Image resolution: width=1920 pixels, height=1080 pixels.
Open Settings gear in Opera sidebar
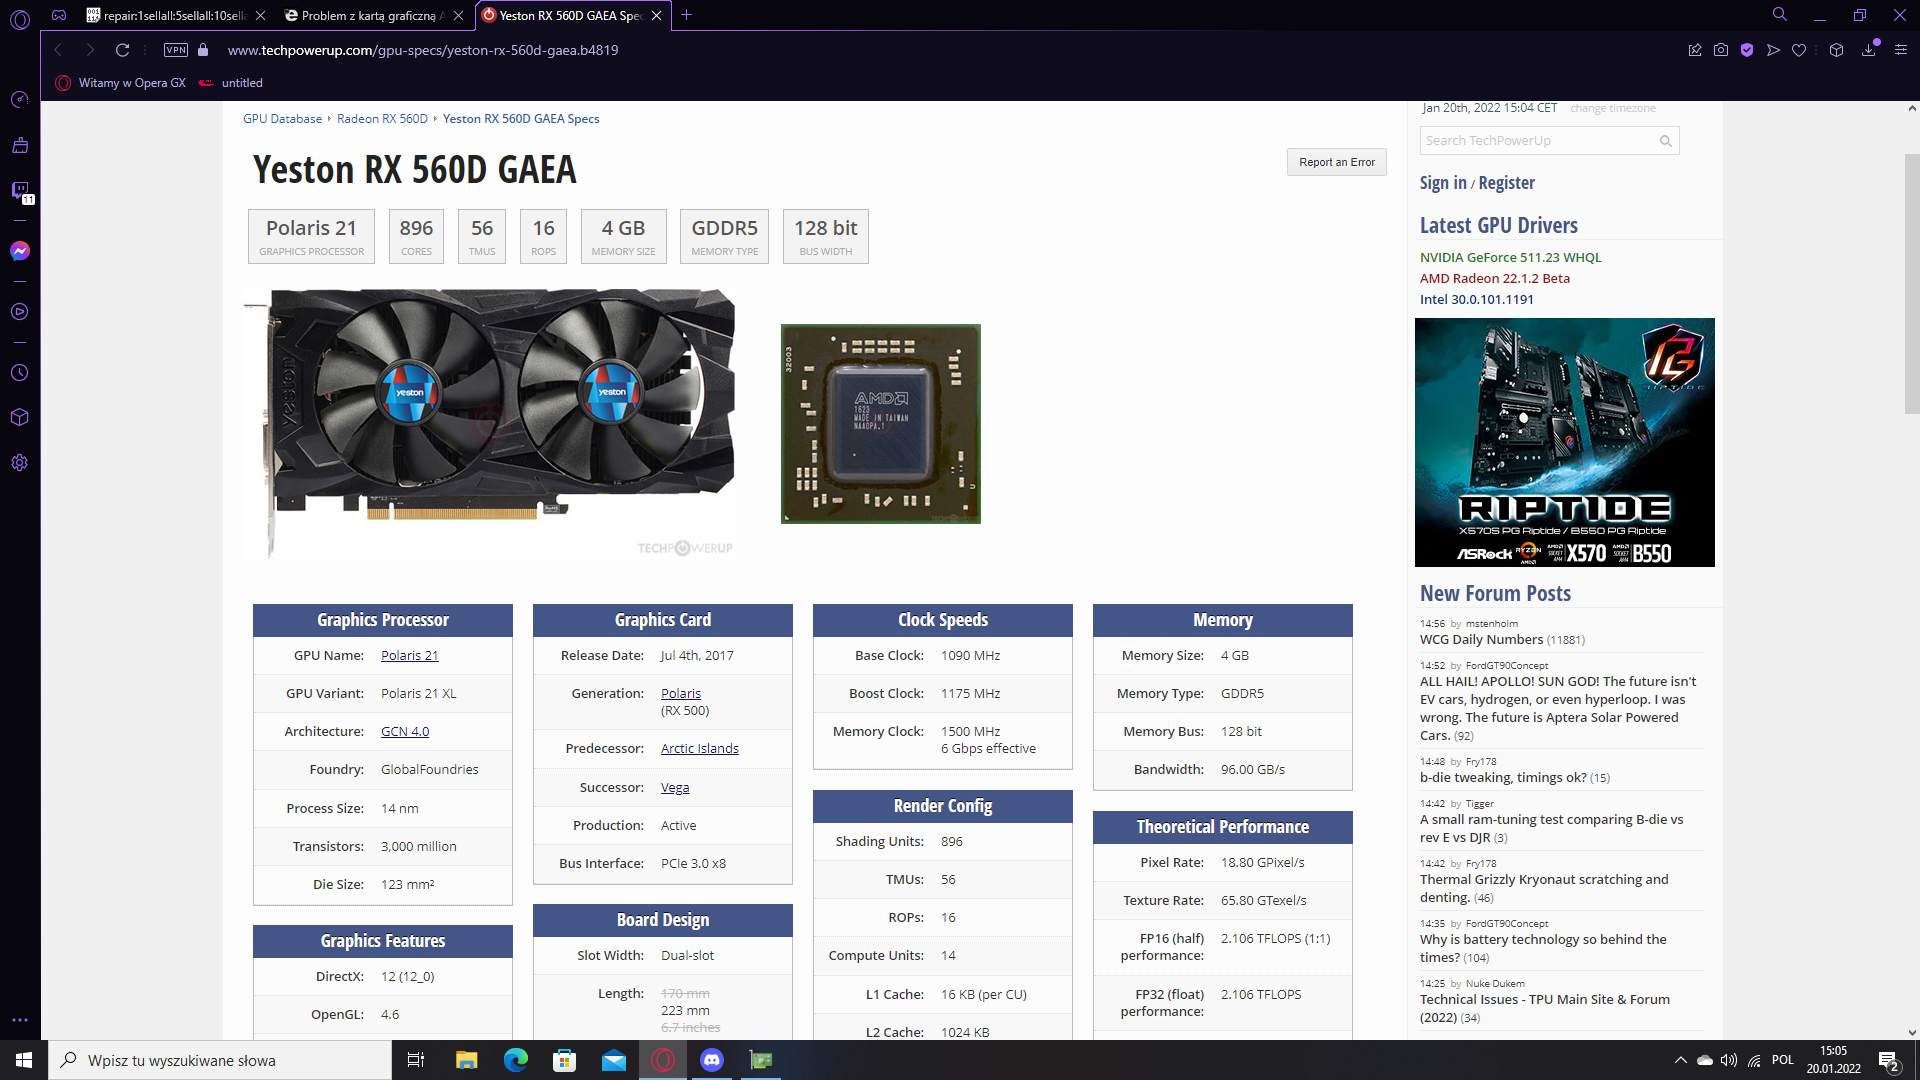pyautogui.click(x=19, y=463)
